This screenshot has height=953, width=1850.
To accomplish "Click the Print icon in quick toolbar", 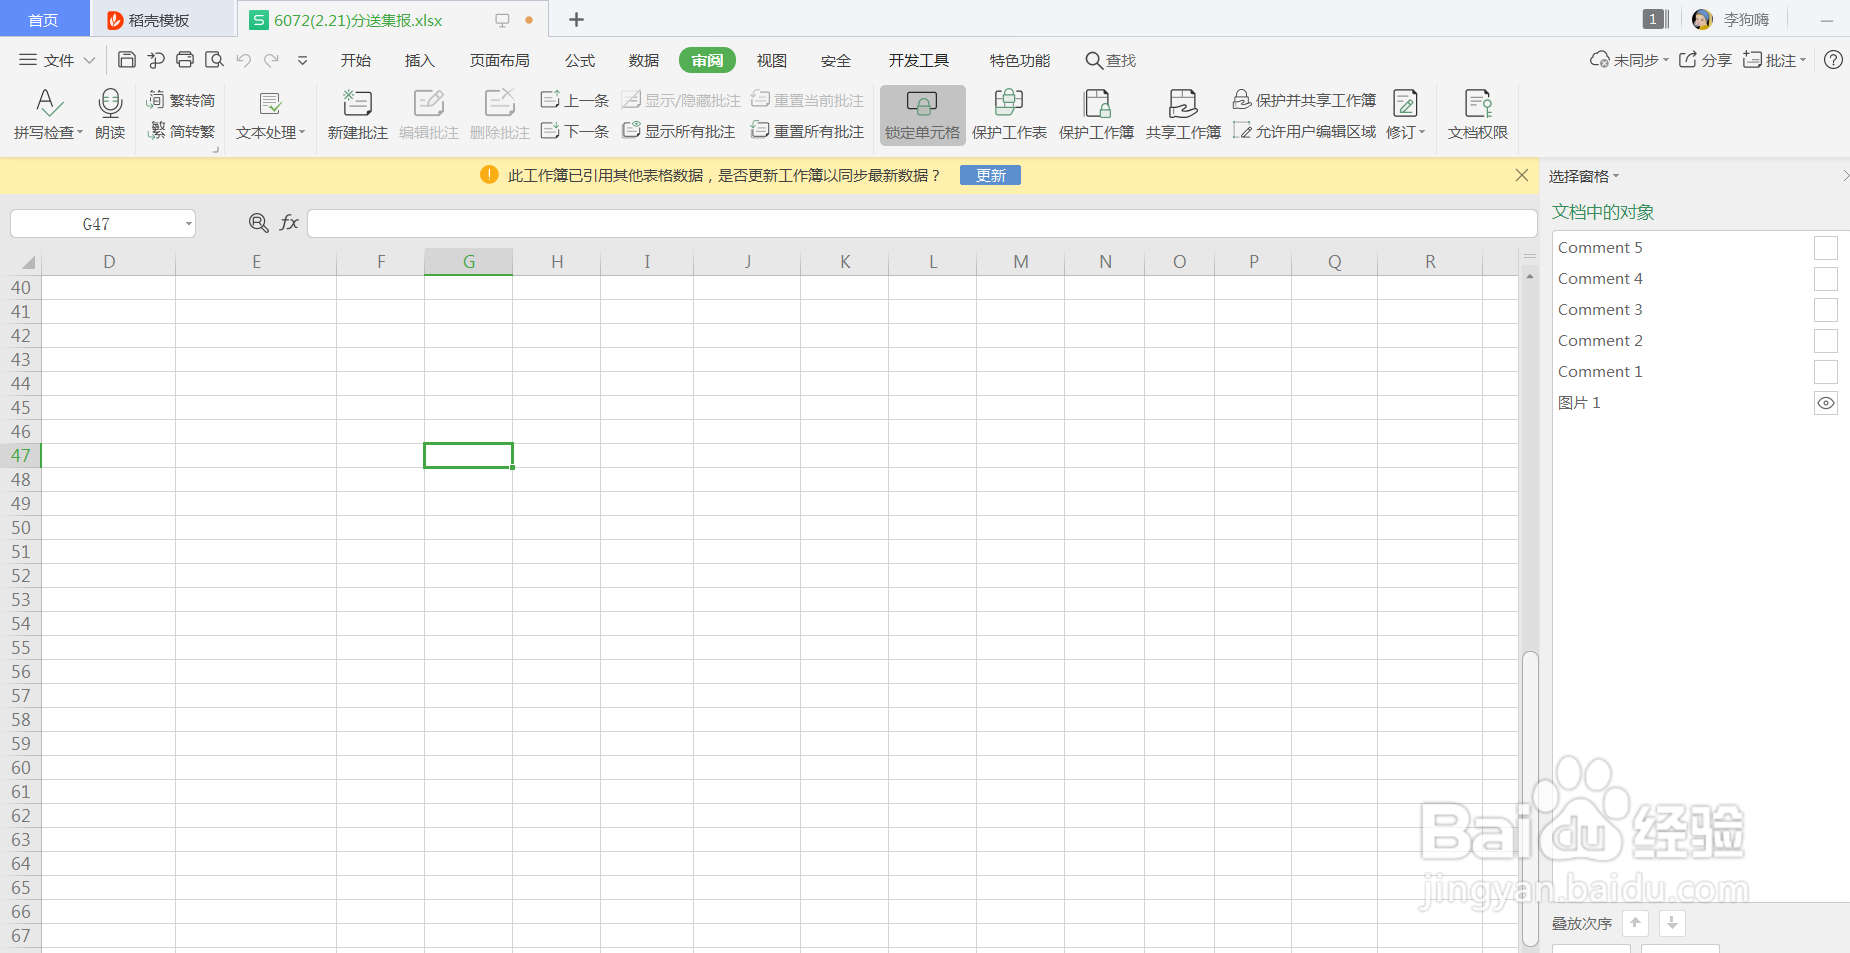I will [185, 60].
